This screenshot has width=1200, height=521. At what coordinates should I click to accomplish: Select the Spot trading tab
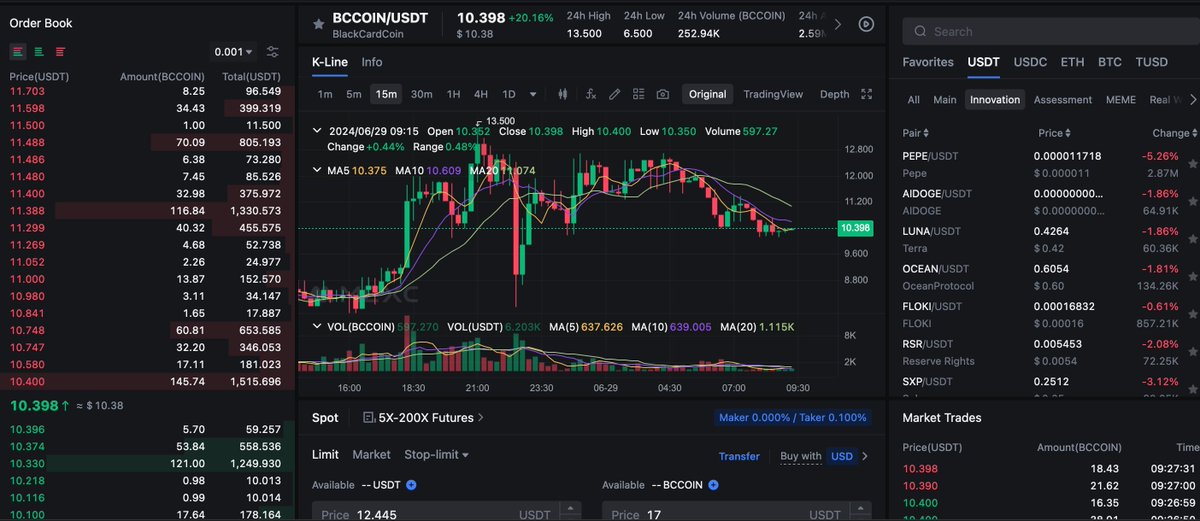click(325, 417)
